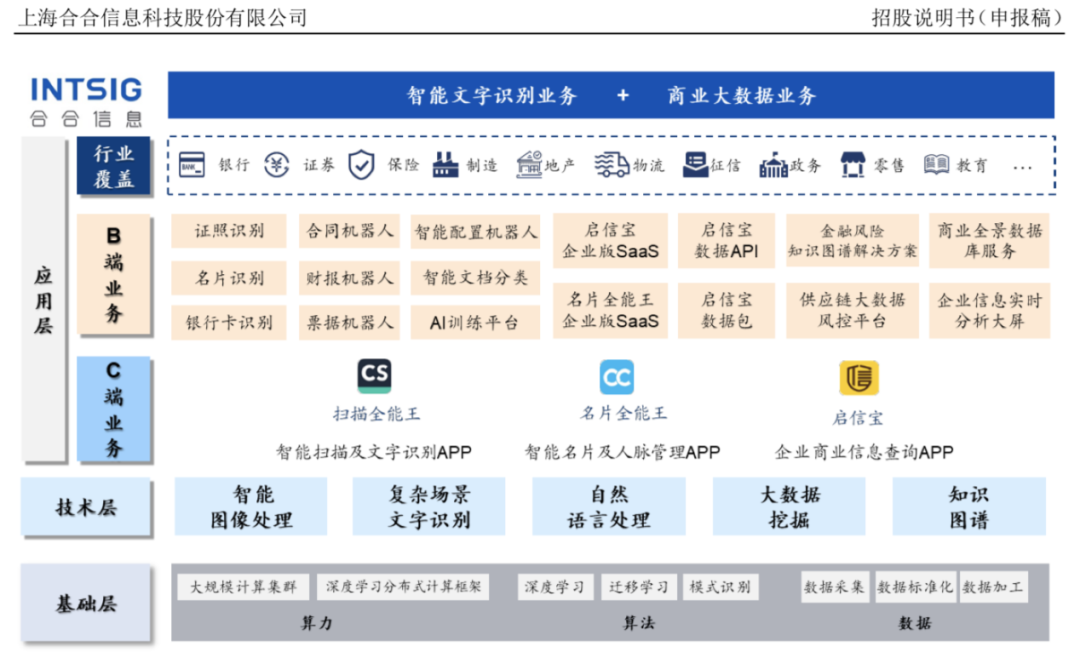1080x652 pixels.
Task: Click the yellow 启信宝 app icon
Action: coord(858,377)
